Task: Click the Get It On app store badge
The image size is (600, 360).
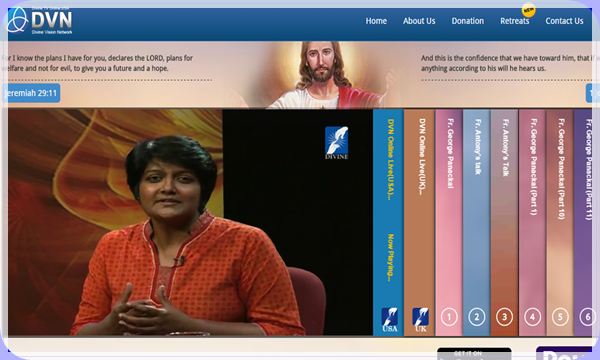Action: (x=474, y=353)
